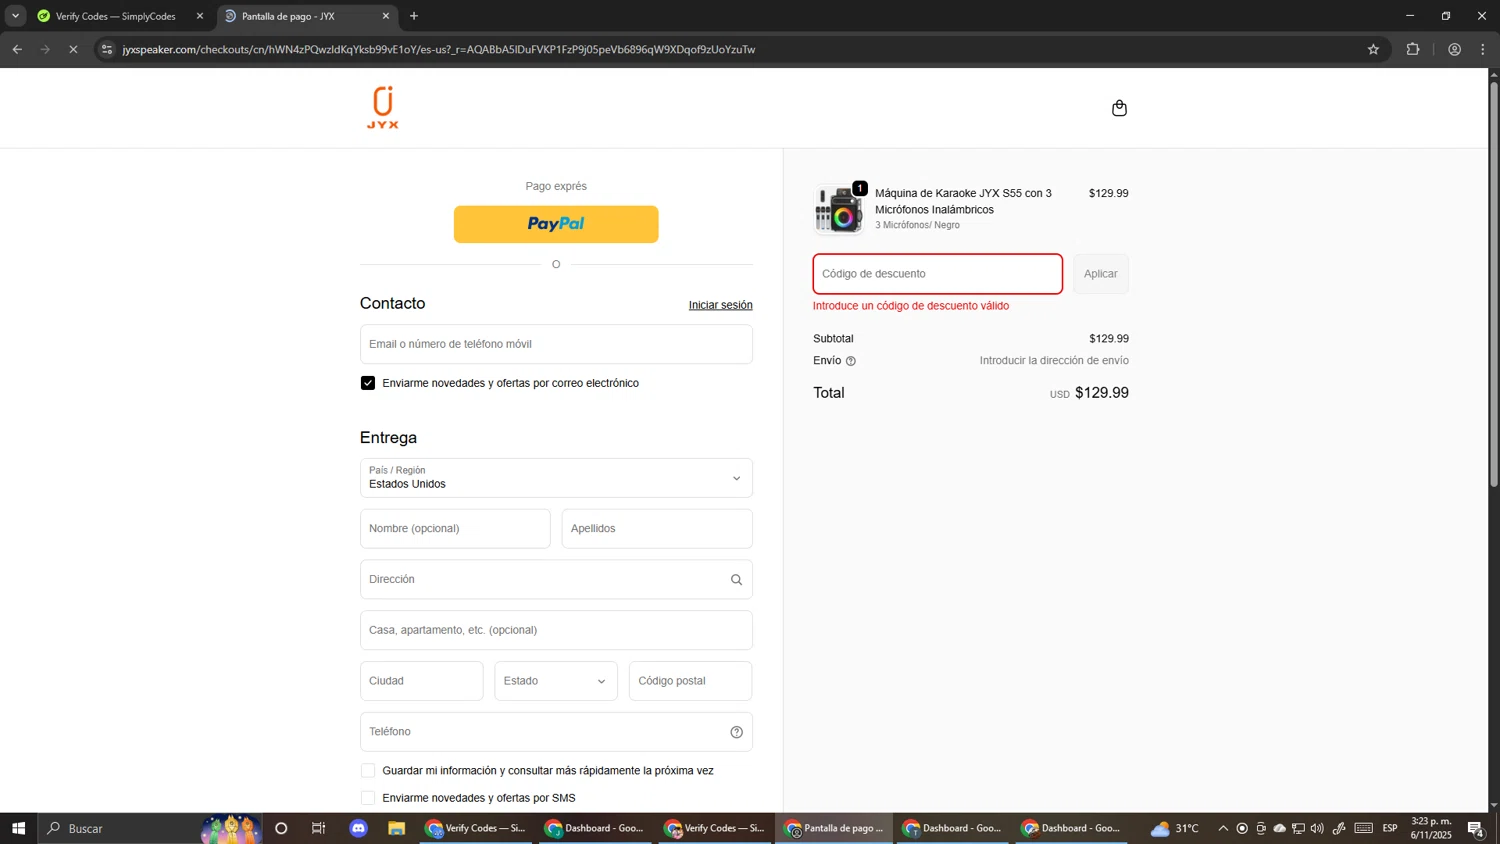
Task: Close the Verify Codes tab
Action: tap(200, 16)
